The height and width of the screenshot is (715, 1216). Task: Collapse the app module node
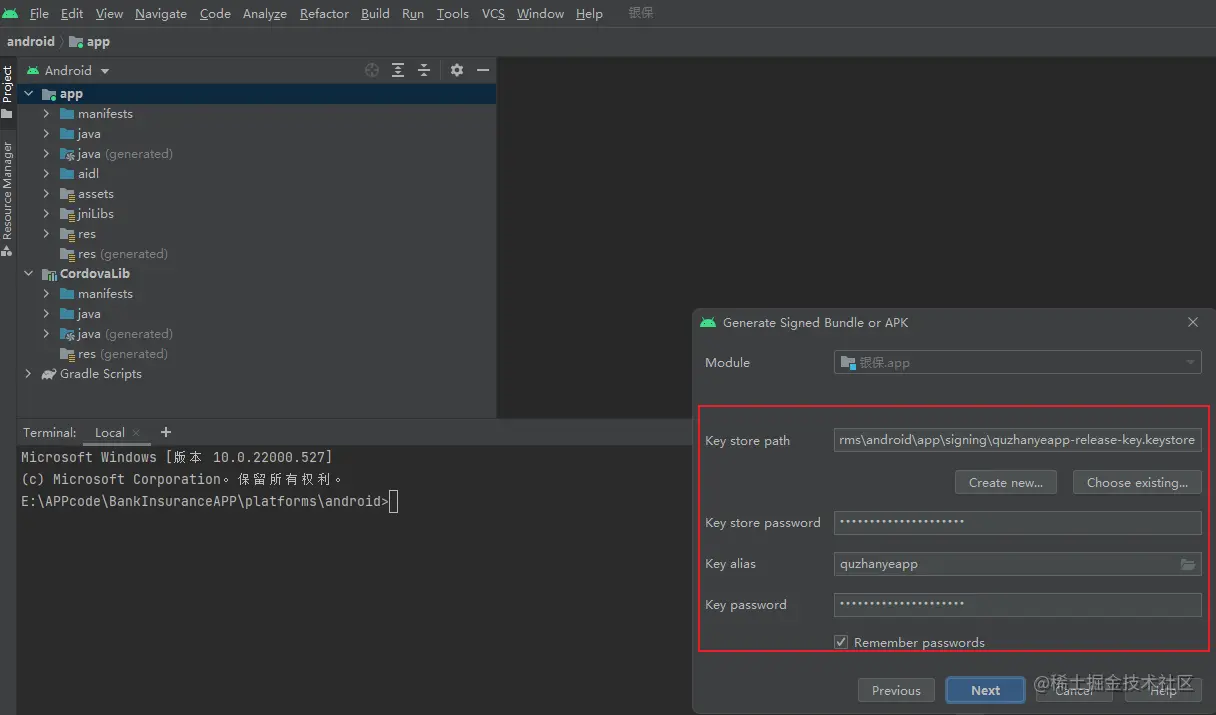[28, 94]
